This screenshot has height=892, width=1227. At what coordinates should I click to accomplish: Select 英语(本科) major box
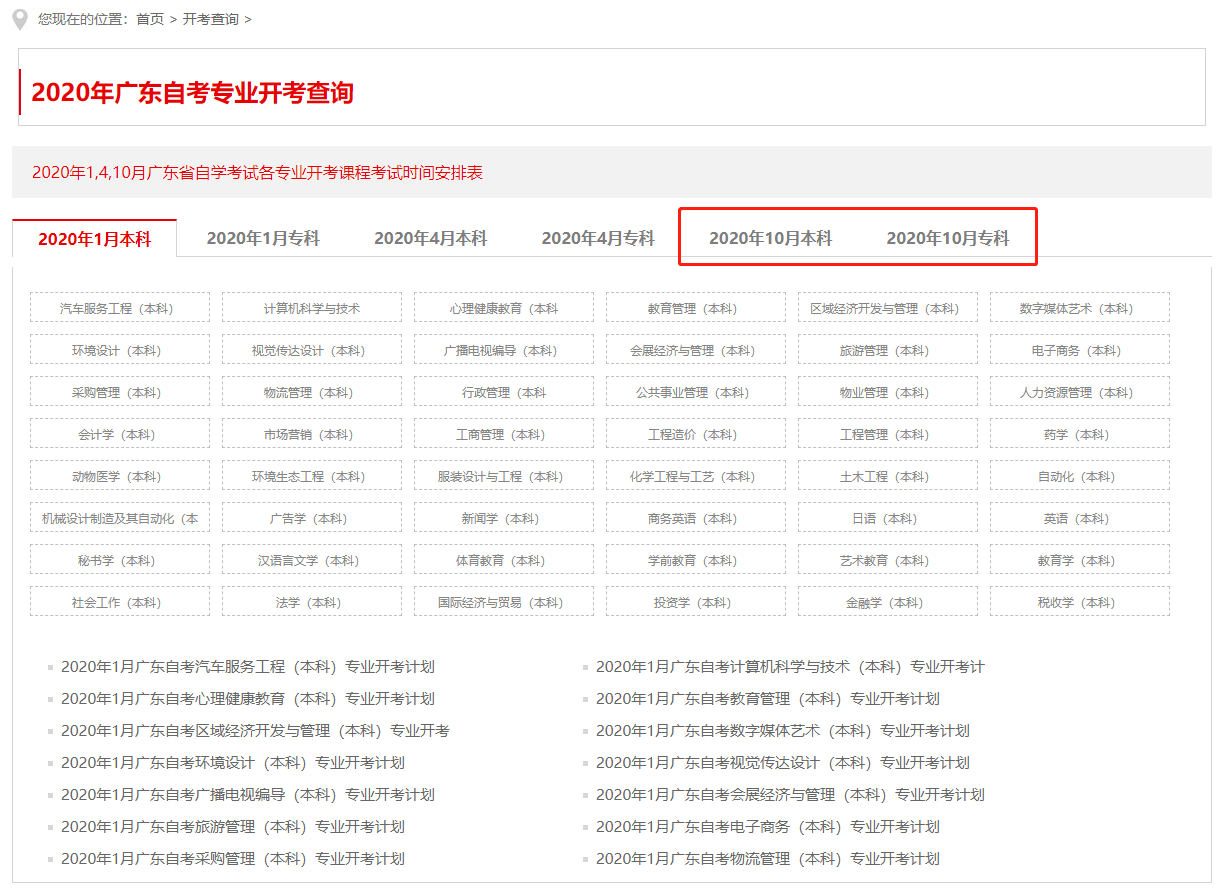(1080, 518)
